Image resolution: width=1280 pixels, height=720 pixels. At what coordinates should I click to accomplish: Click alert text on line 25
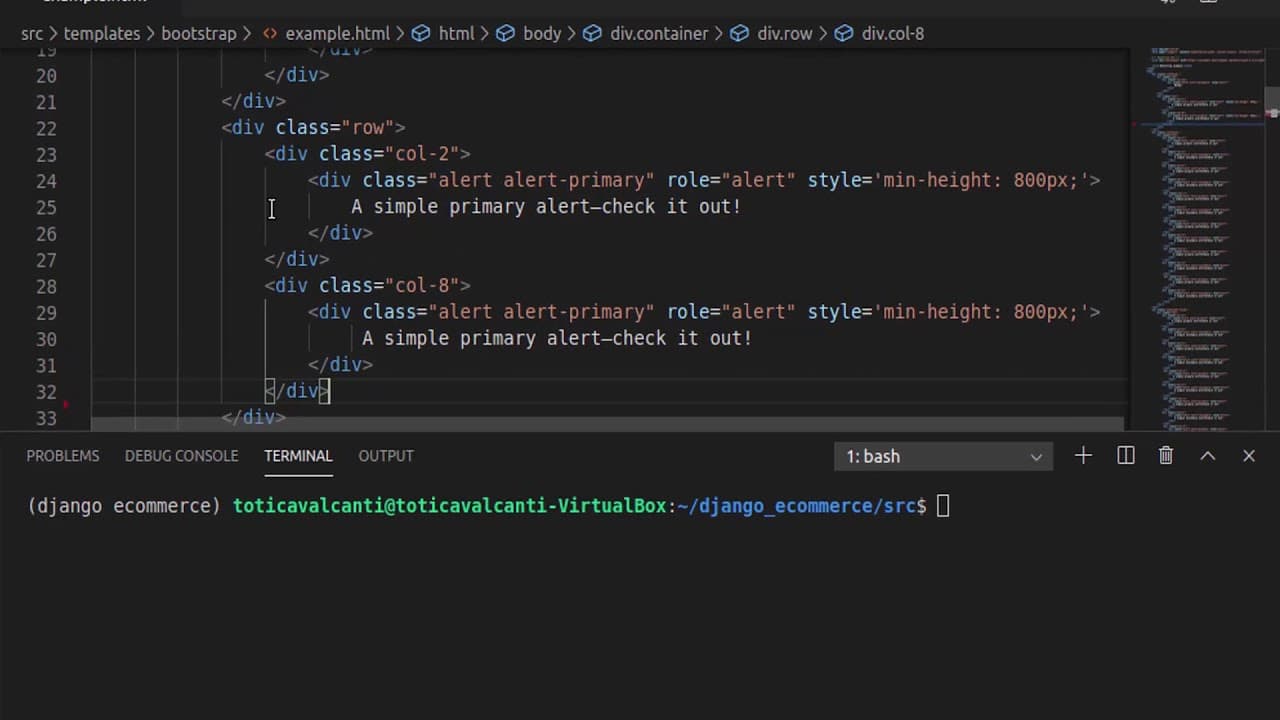[x=546, y=207]
